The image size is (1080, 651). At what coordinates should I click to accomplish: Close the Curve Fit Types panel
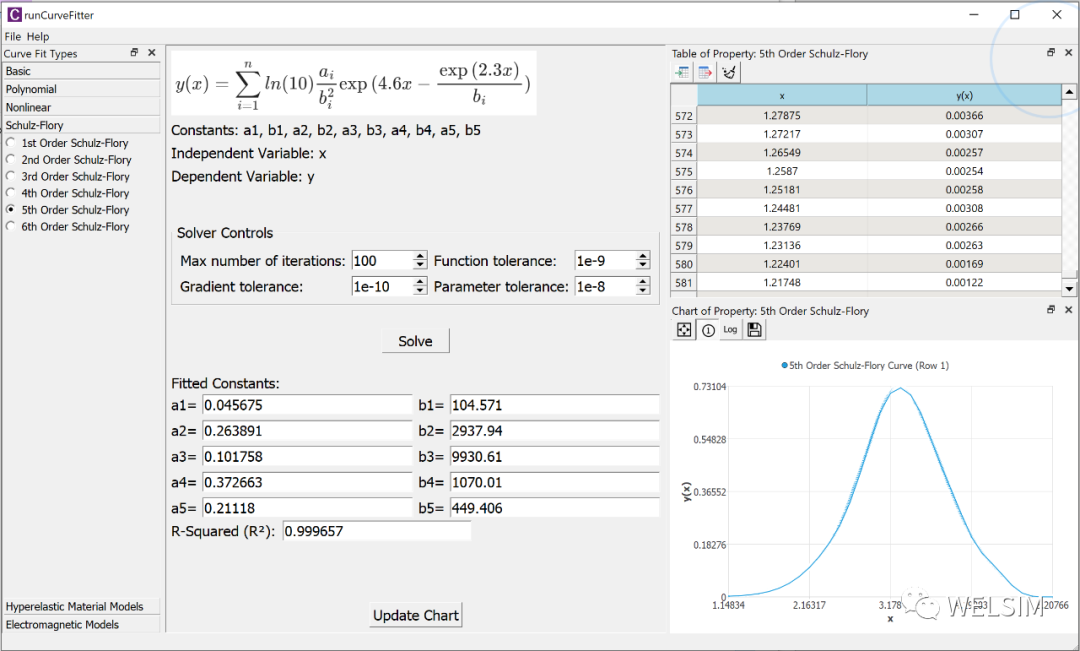[x=152, y=52]
